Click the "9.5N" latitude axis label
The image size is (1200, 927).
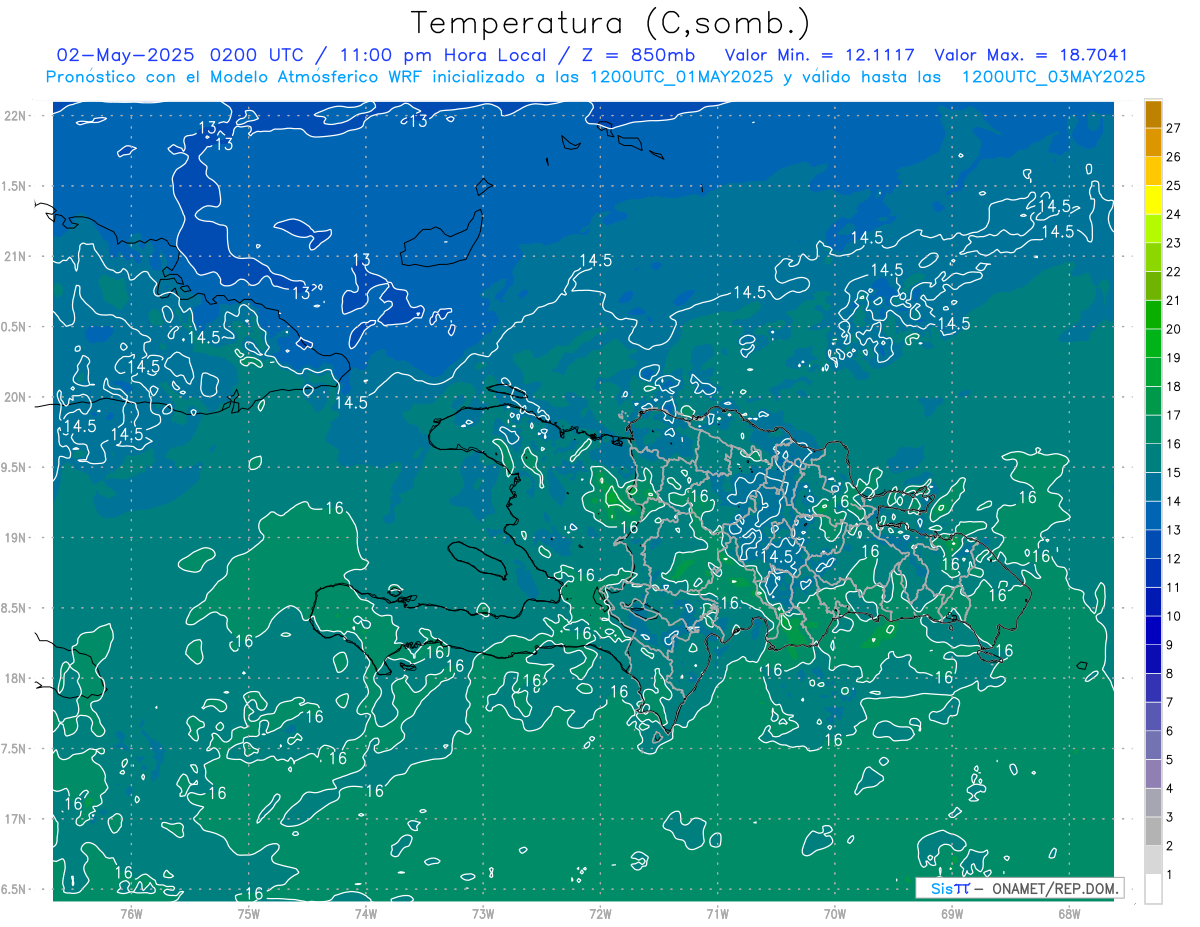(x=14, y=468)
